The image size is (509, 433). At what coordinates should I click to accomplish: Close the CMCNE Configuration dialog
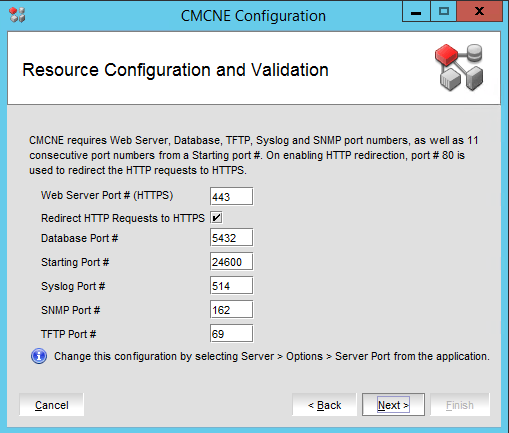coord(480,12)
